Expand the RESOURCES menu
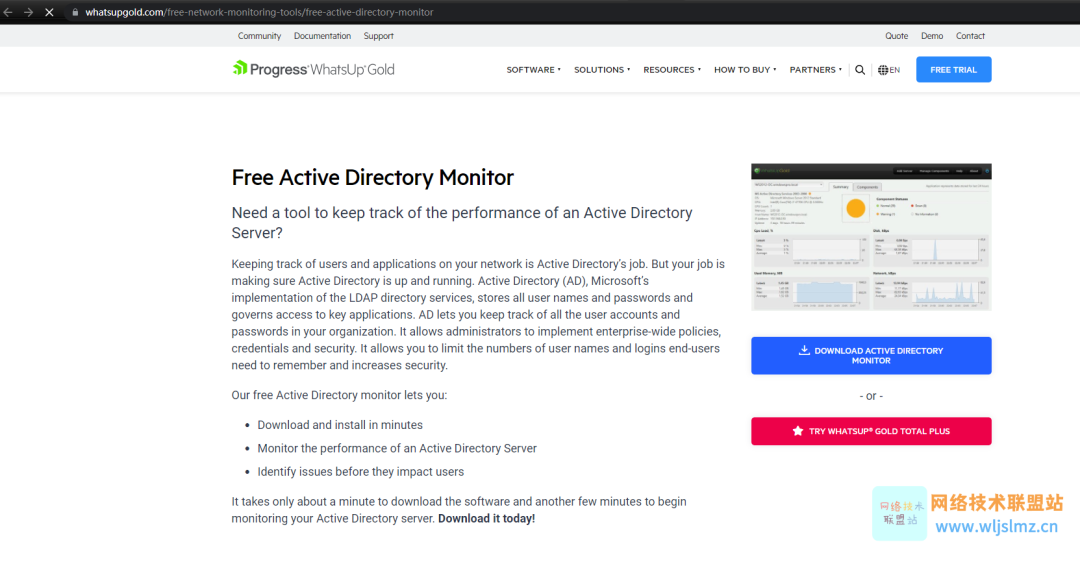The width and height of the screenshot is (1080, 577). coord(672,70)
